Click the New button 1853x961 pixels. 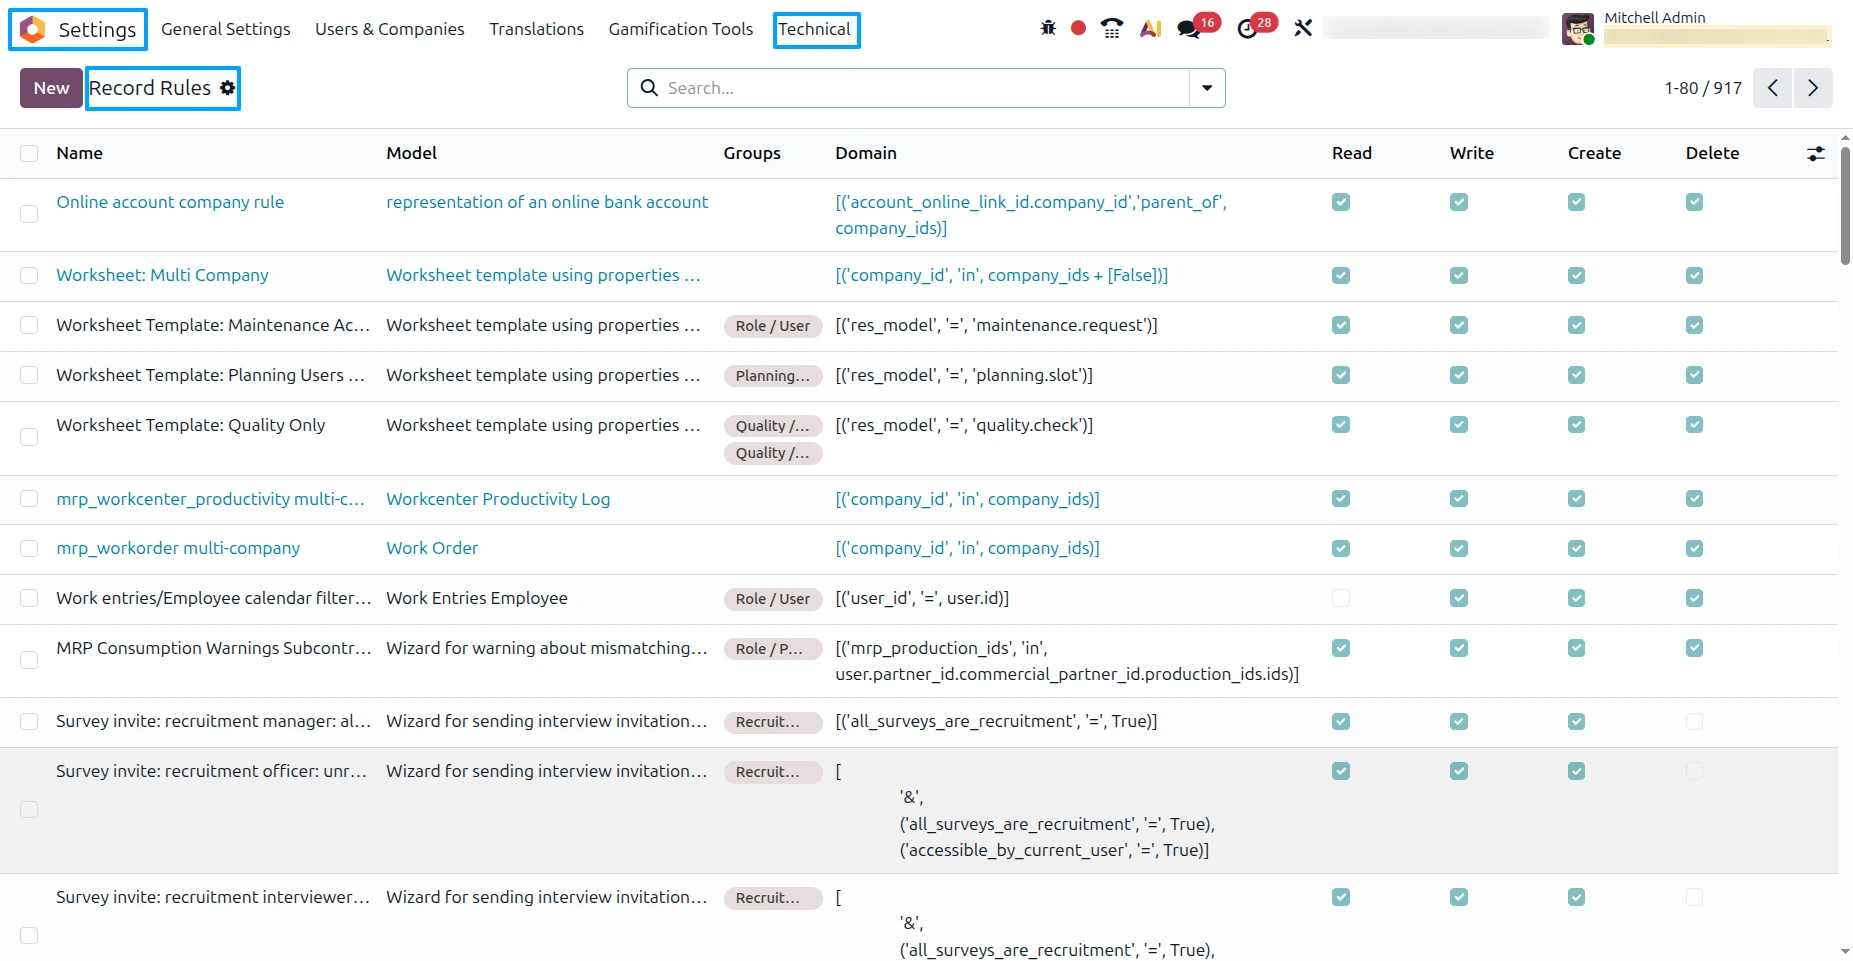[x=51, y=88]
